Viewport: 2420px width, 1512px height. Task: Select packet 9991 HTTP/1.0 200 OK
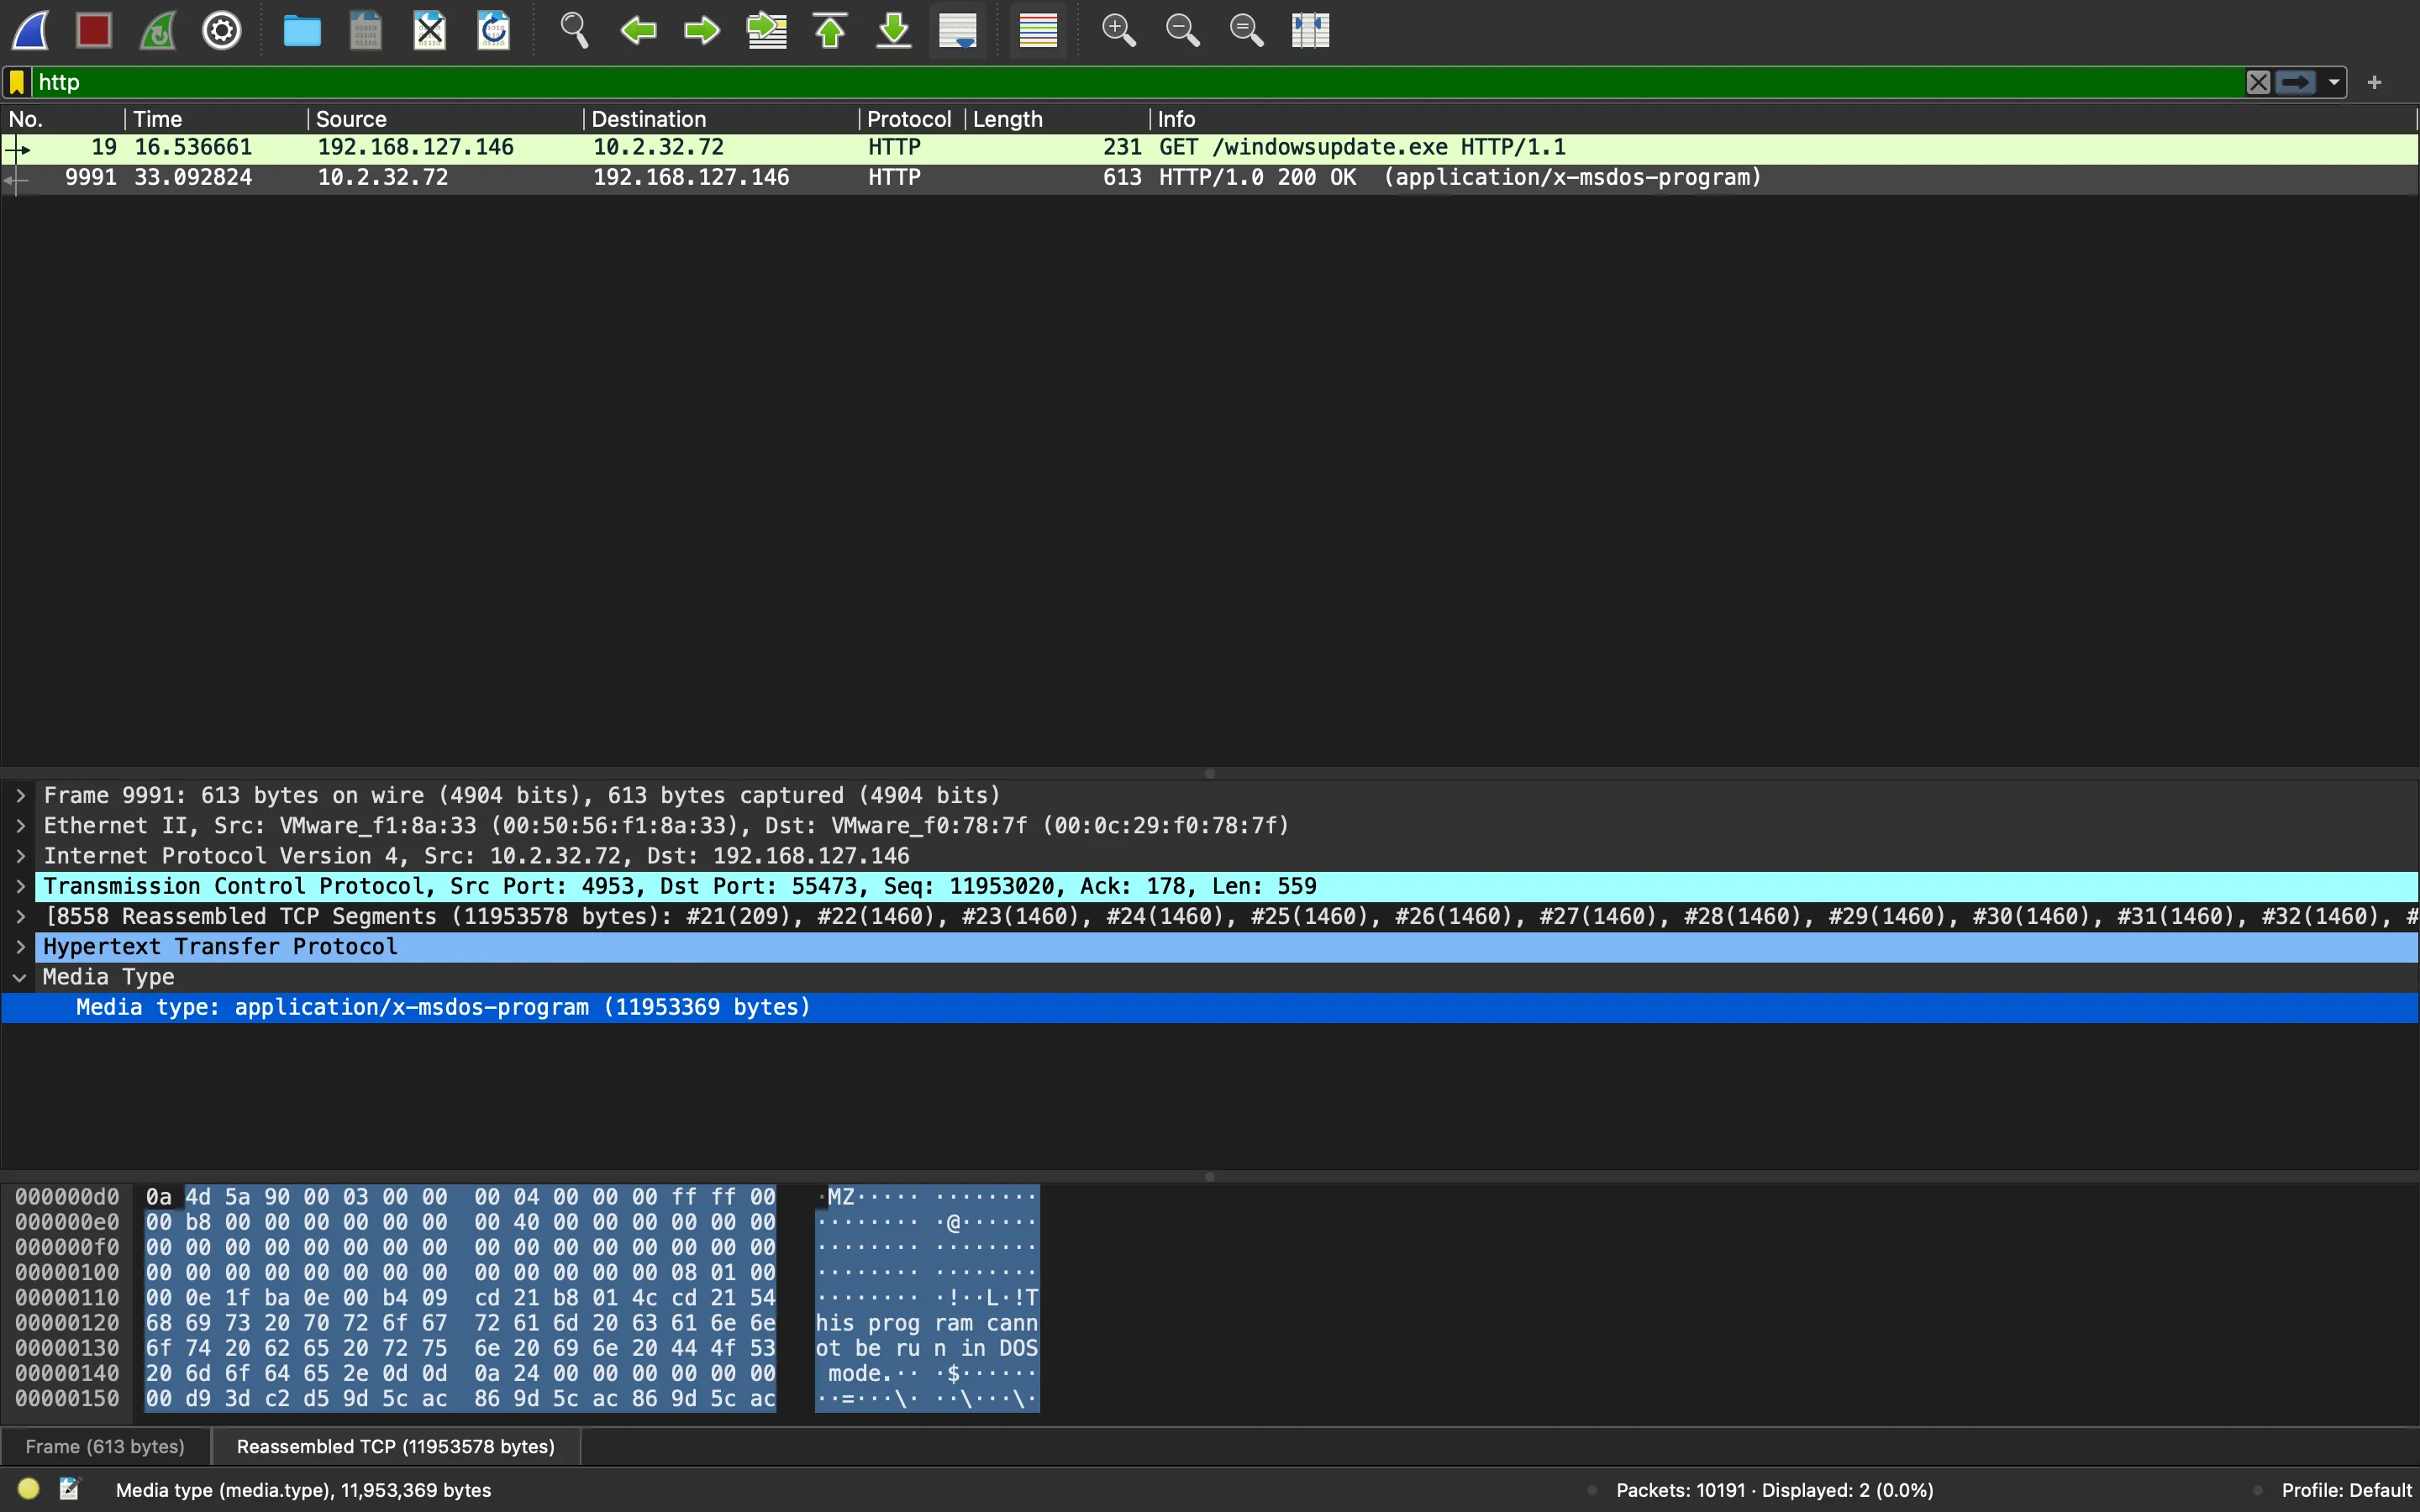click(x=1210, y=178)
